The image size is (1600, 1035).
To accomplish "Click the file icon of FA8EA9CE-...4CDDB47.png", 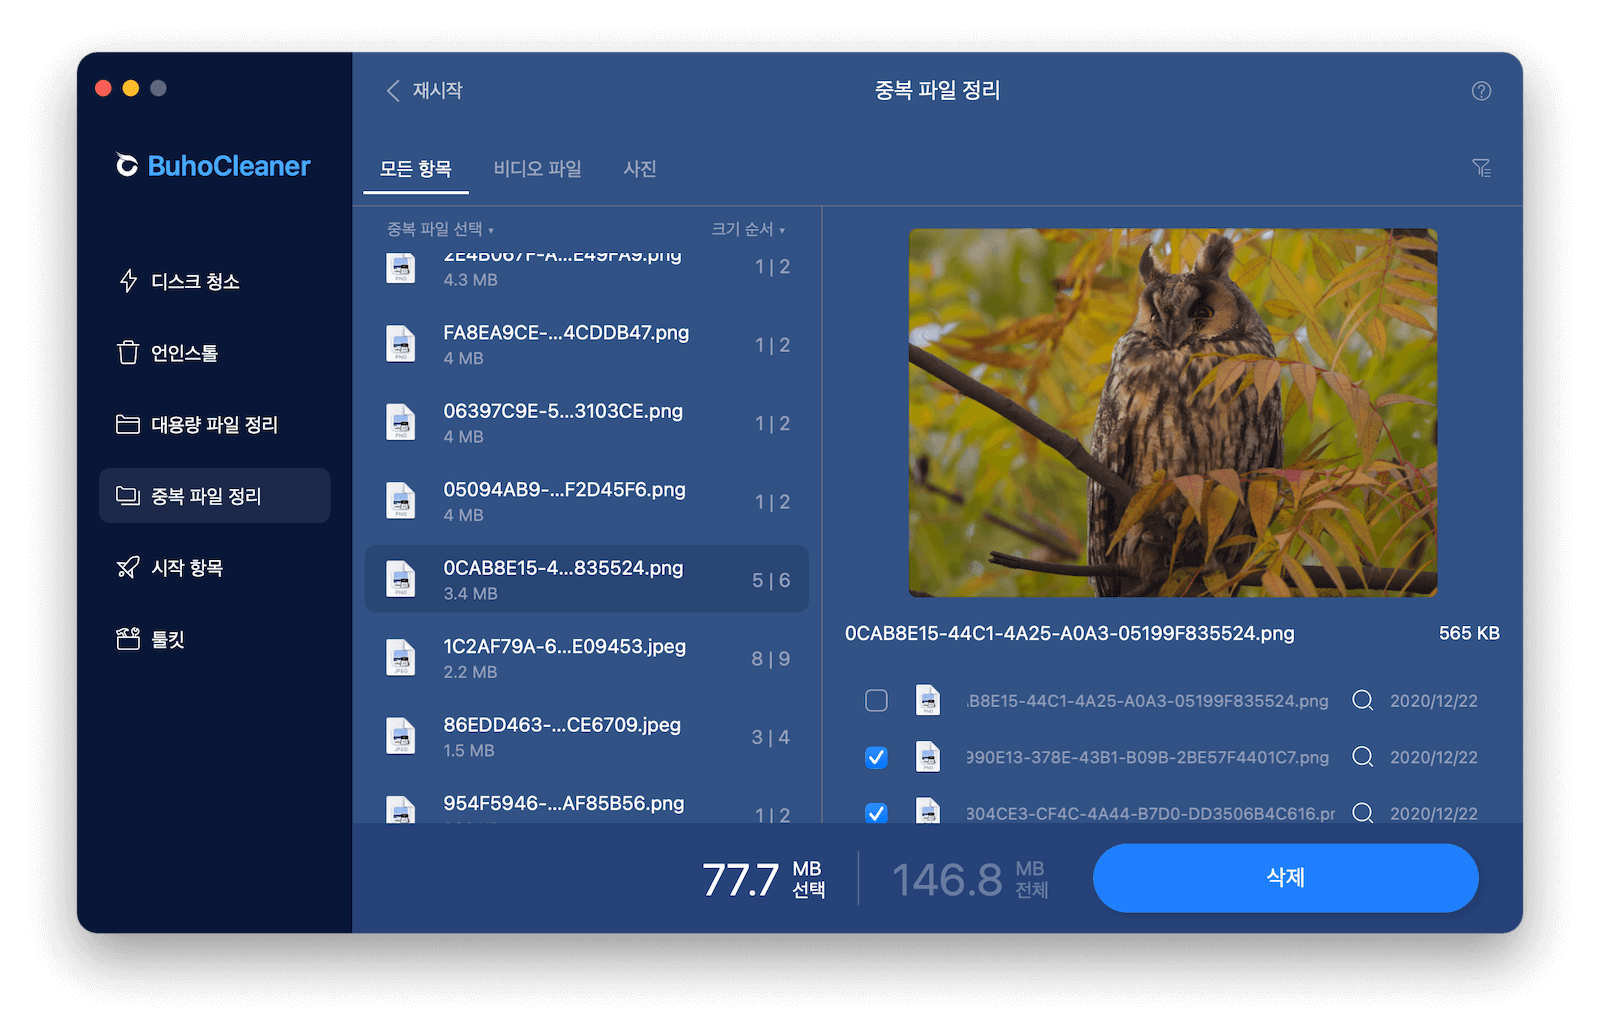I will tap(401, 344).
